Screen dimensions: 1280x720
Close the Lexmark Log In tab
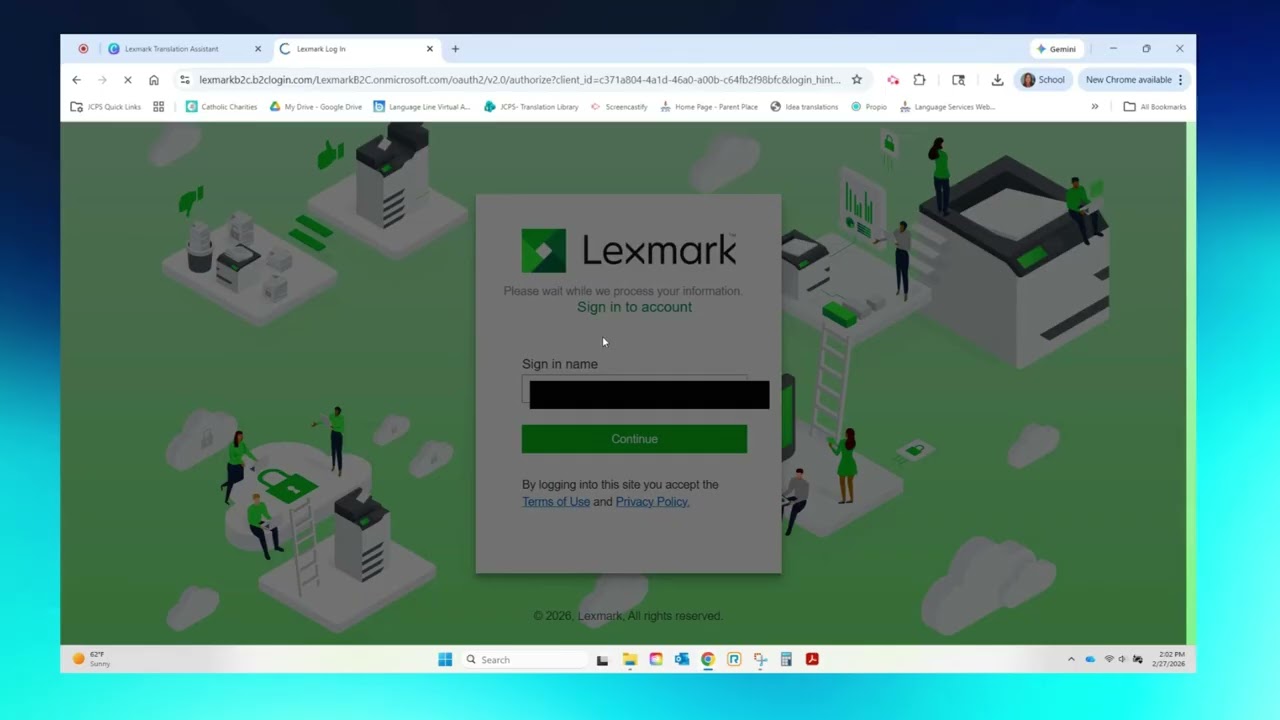(430, 49)
